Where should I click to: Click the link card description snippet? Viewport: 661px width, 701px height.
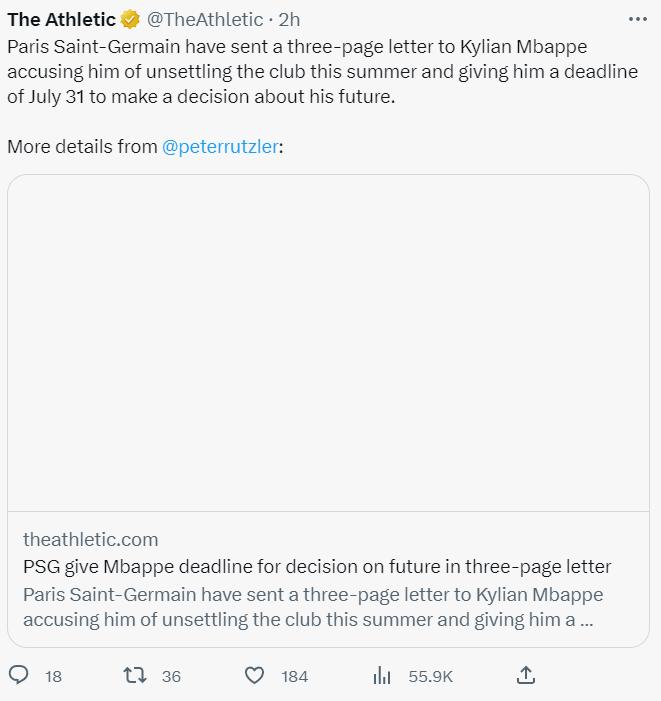coord(312,606)
